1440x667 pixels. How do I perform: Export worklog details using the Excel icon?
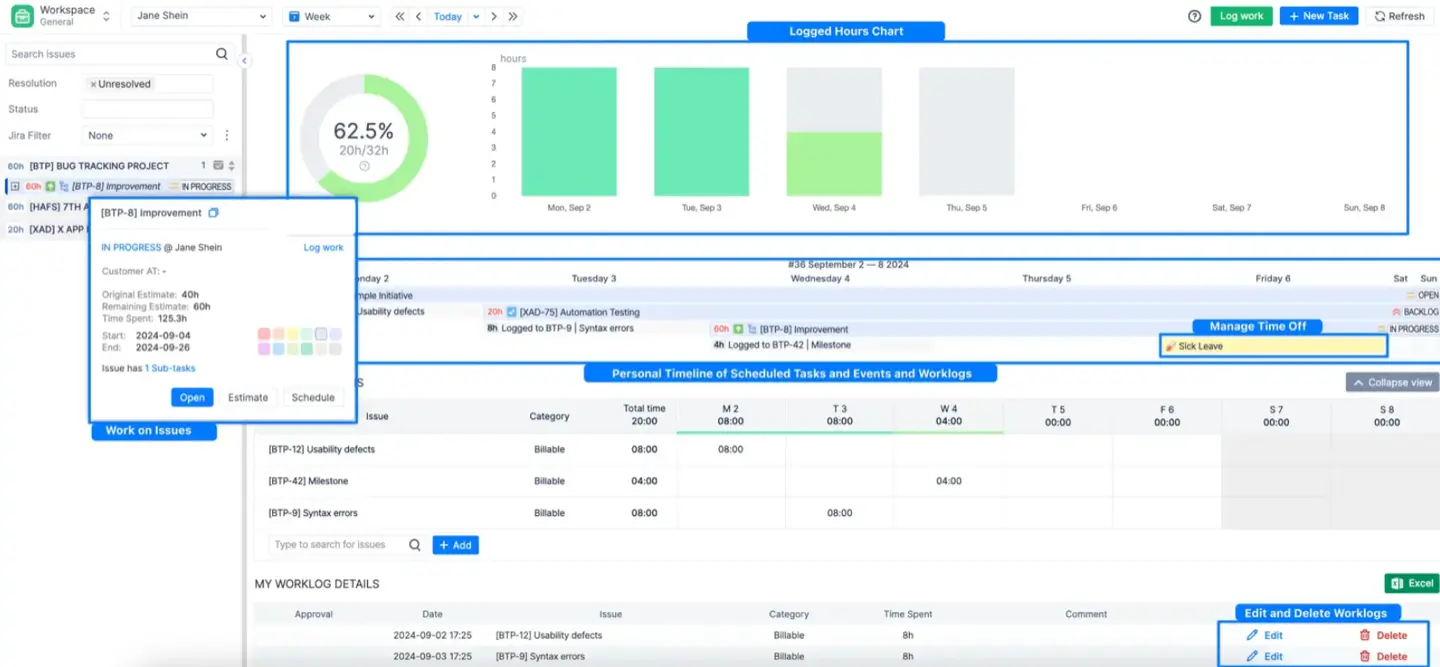click(x=1411, y=583)
